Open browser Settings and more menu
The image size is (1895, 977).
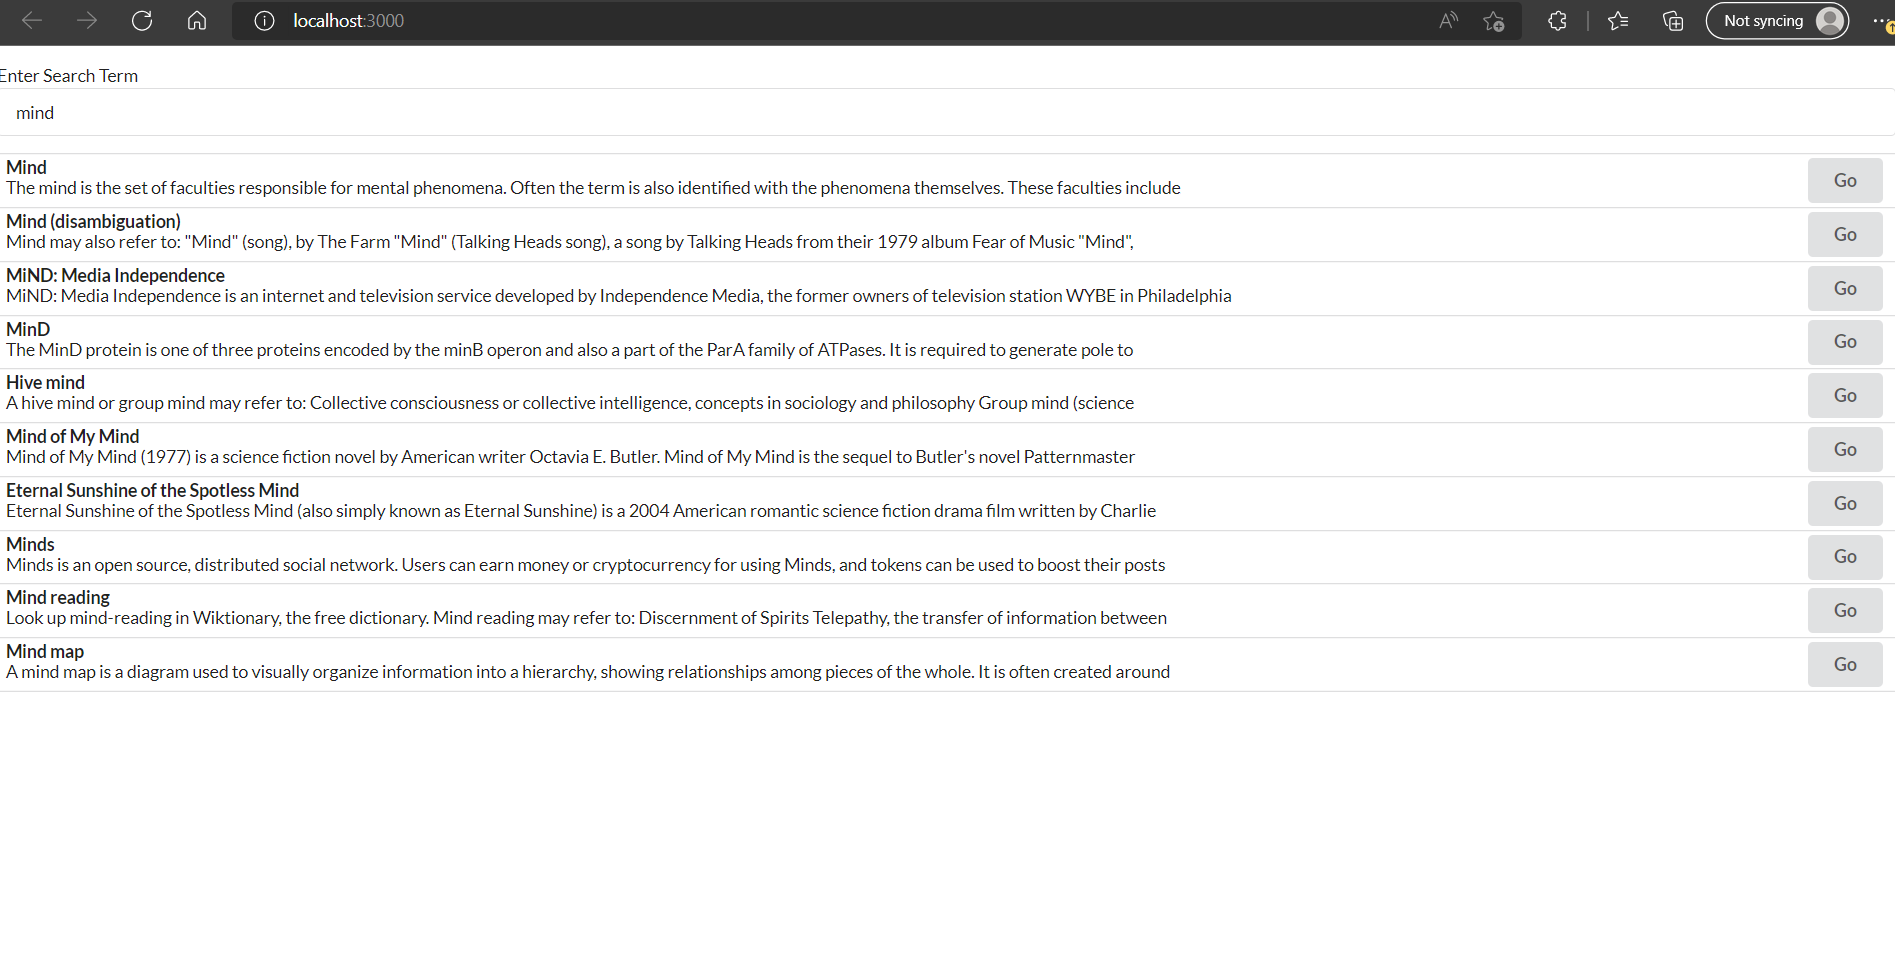click(x=1880, y=21)
